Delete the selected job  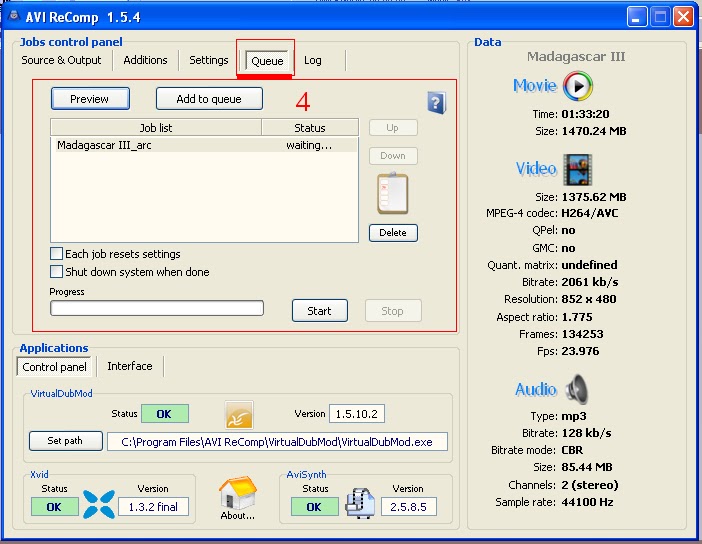(x=393, y=233)
